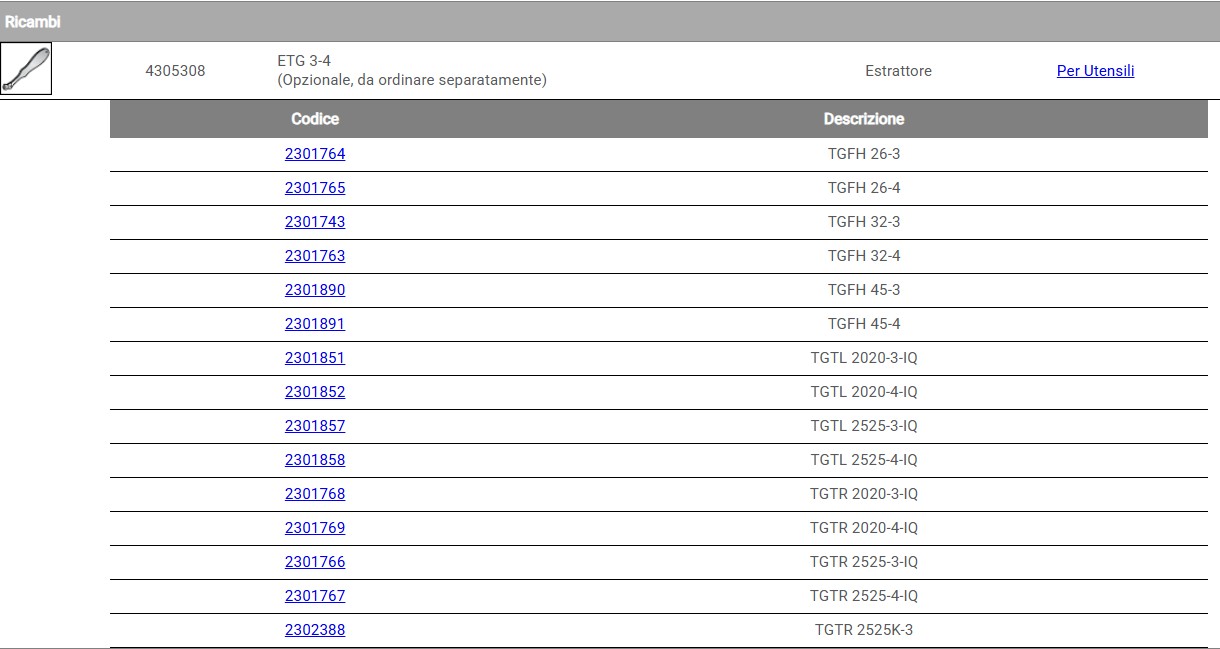1220x649 pixels.
Task: Open code 2301767 for TGTR 2525-4-IQ
Action: point(315,596)
